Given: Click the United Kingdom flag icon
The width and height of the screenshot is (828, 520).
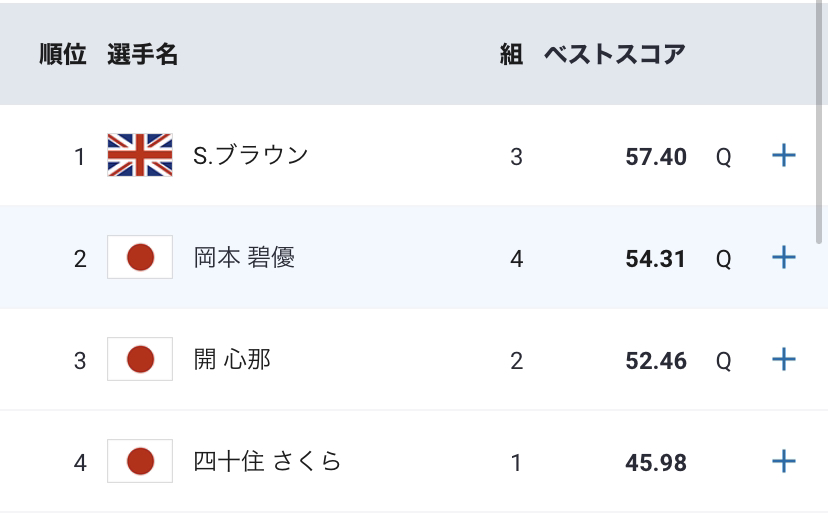Looking at the screenshot, I should (x=140, y=155).
